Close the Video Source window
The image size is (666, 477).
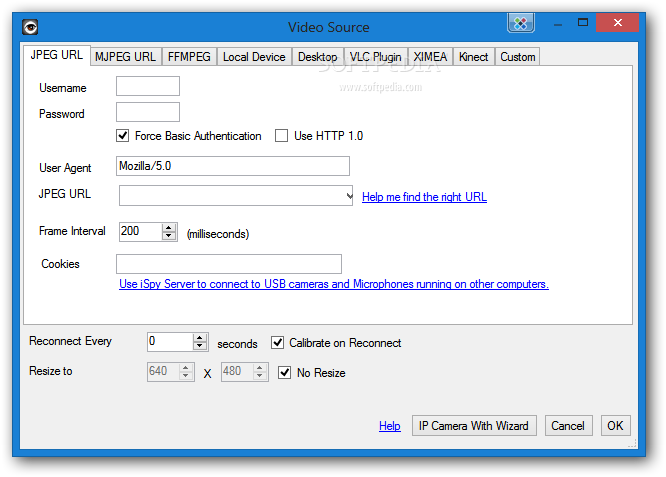(x=618, y=23)
